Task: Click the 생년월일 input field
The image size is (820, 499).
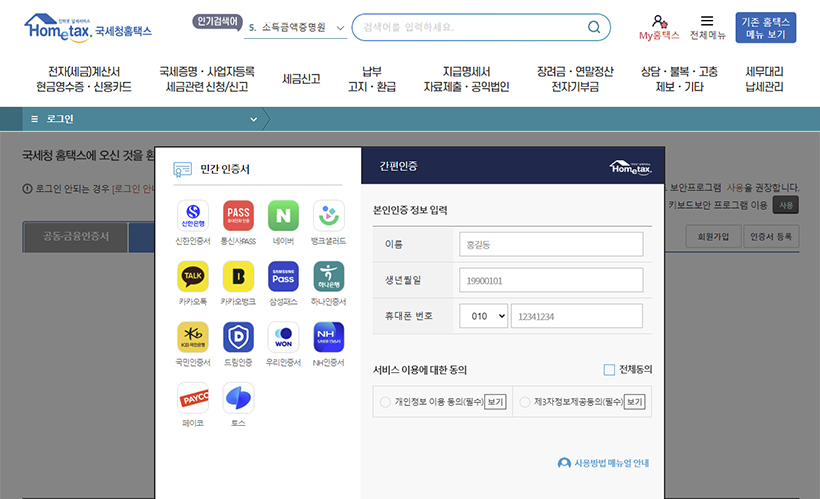Action: coord(551,280)
